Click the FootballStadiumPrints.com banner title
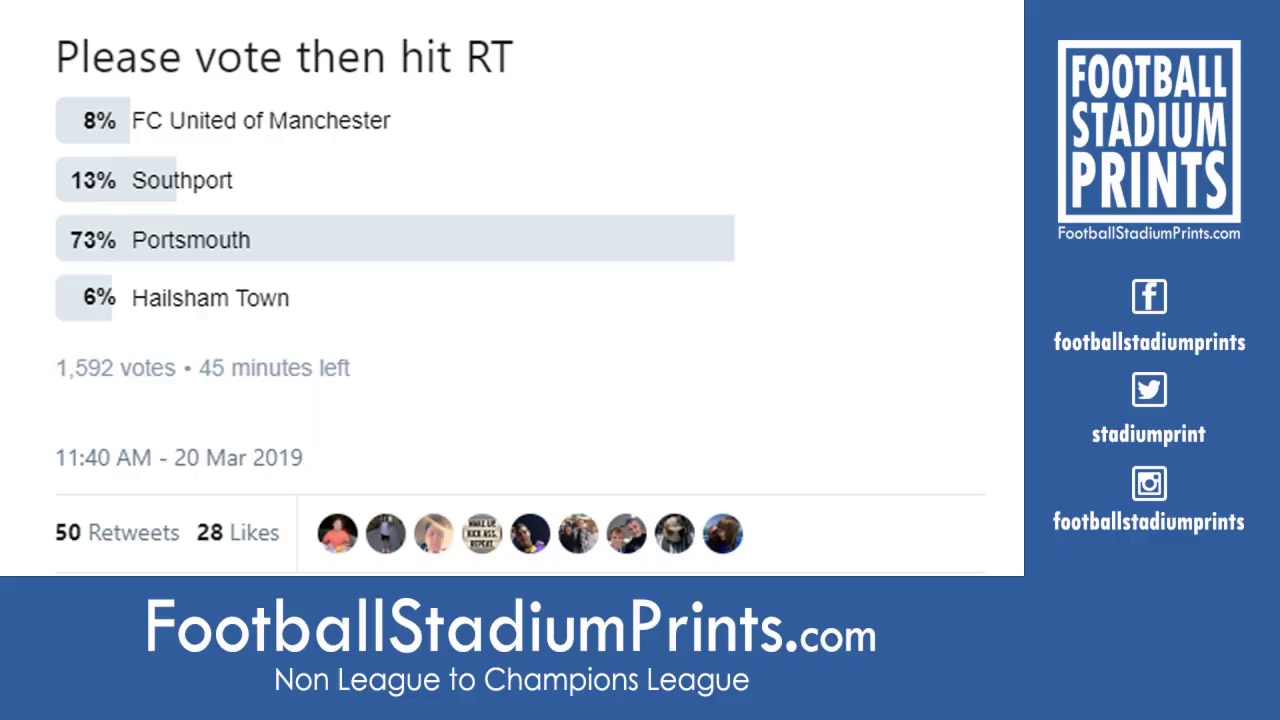This screenshot has width=1280, height=720. pyautogui.click(x=511, y=628)
